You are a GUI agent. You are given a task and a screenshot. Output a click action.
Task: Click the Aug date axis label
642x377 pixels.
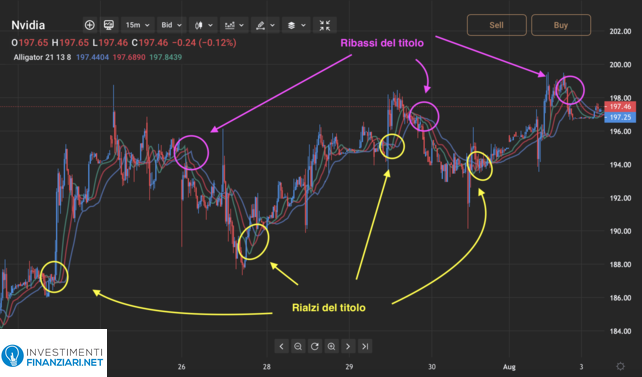tap(509, 367)
